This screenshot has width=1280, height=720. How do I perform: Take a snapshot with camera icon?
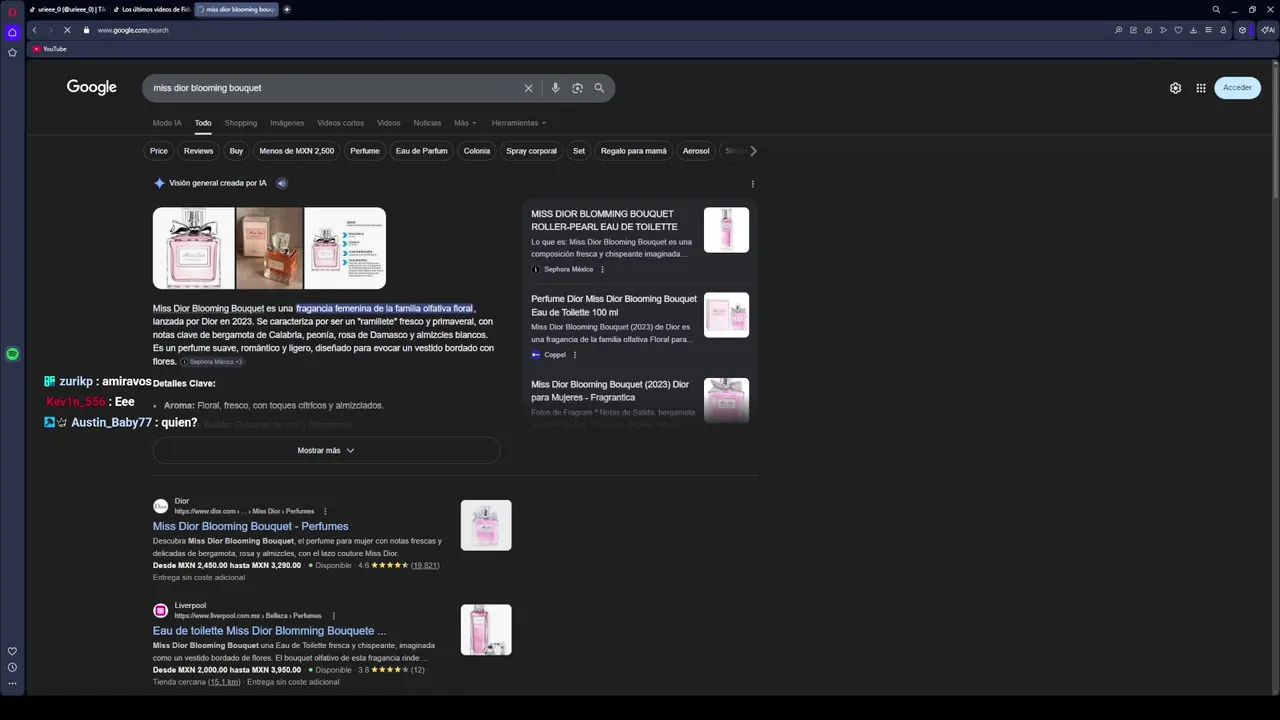1148,30
